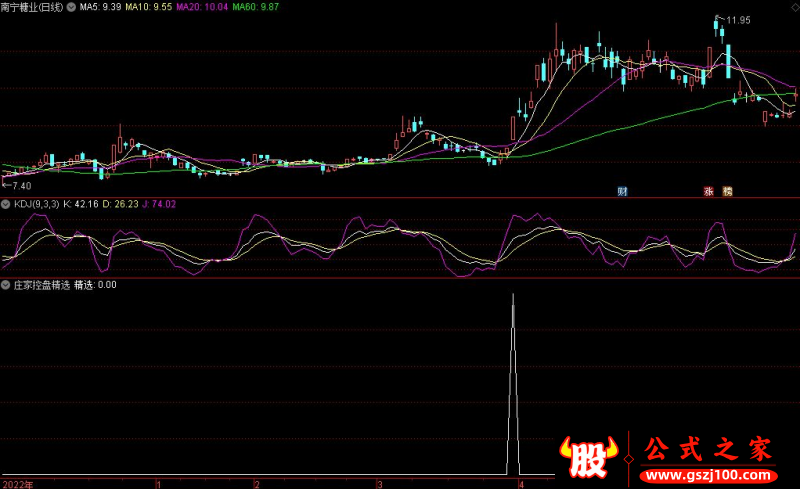Open the 庄家控盘精选 indicator dropdown arrow
800x489 pixels.
pyautogui.click(x=6, y=285)
